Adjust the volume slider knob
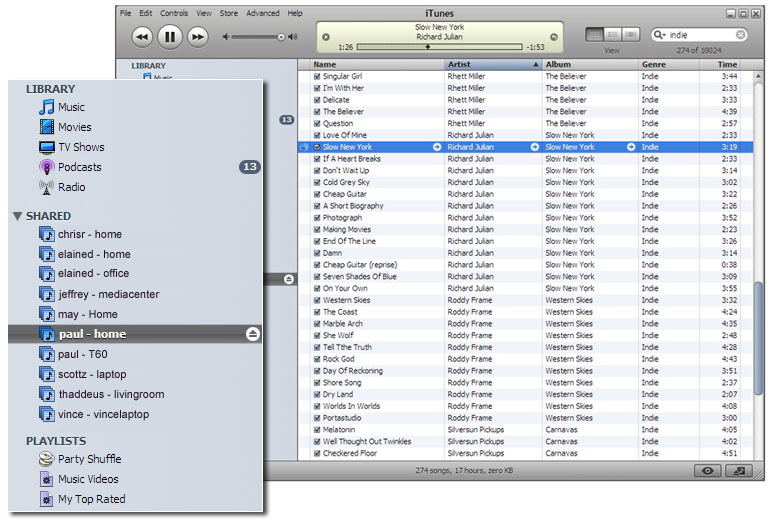 tap(281, 37)
